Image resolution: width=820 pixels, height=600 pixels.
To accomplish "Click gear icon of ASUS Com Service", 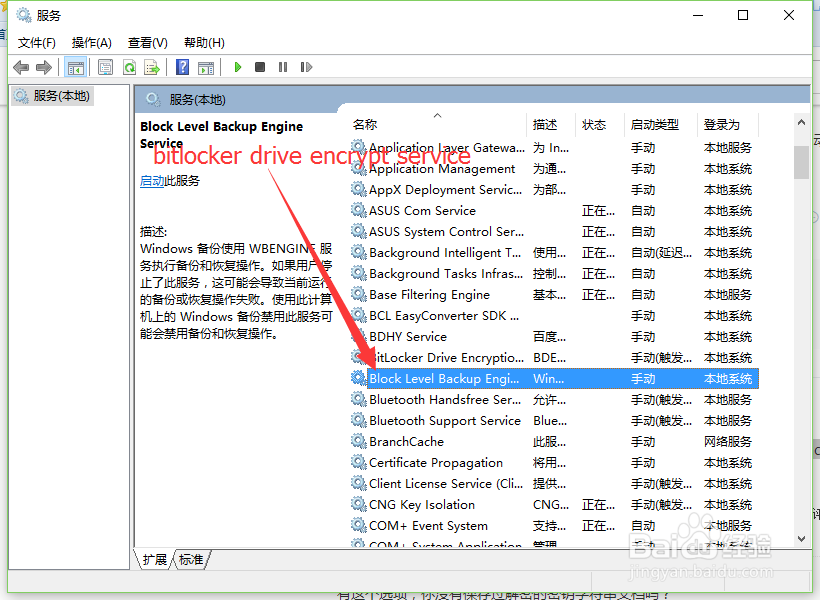I will pos(358,210).
